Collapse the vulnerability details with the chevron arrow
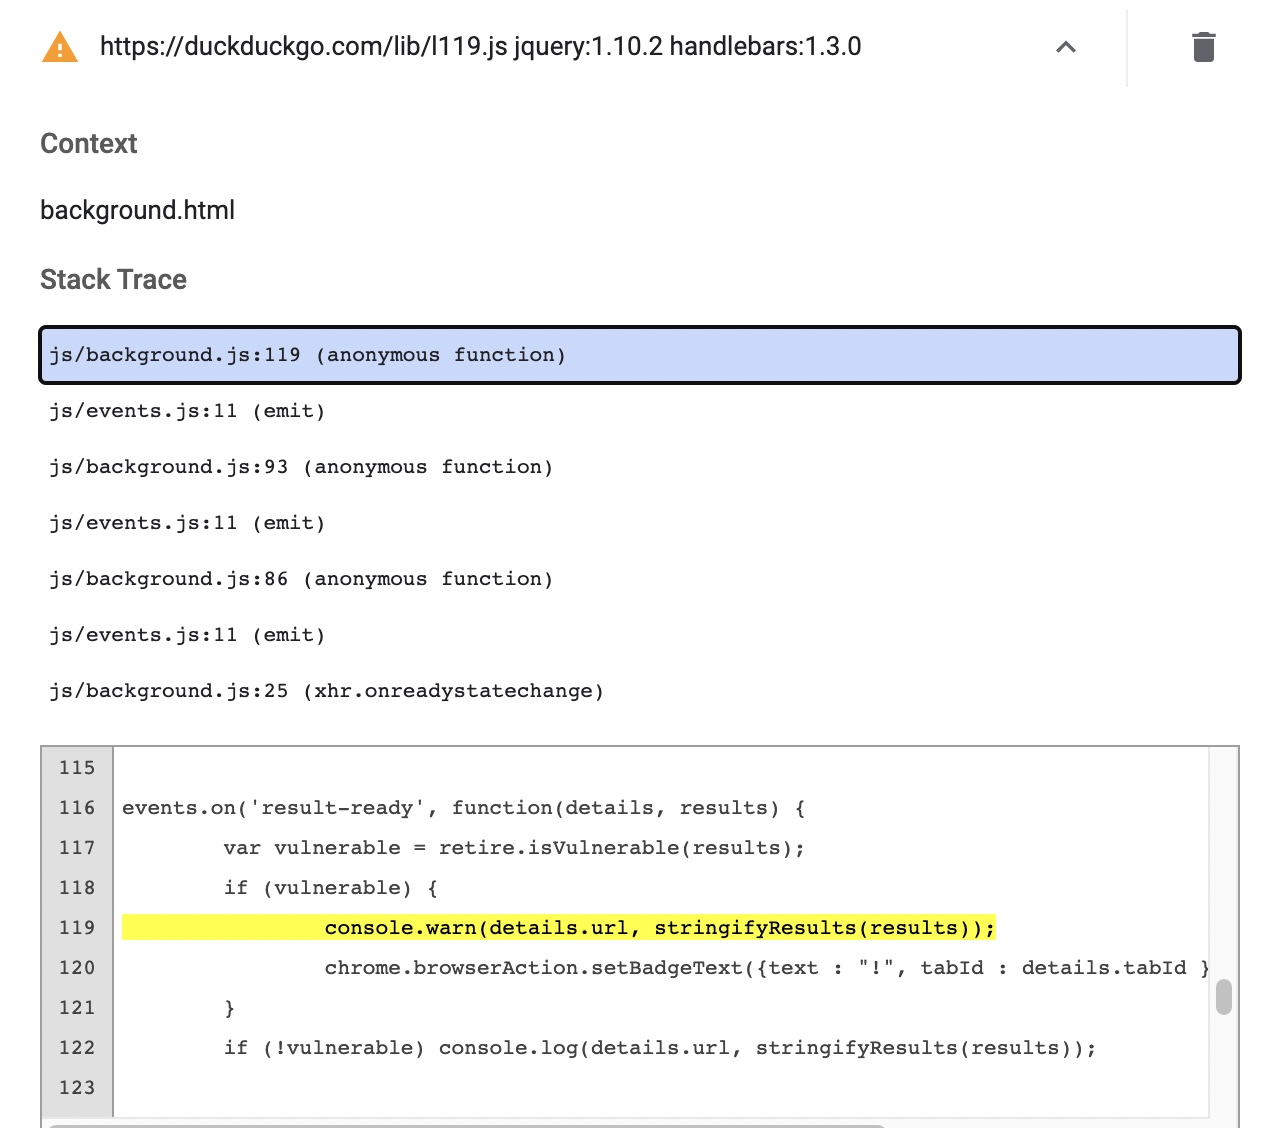 1066,47
